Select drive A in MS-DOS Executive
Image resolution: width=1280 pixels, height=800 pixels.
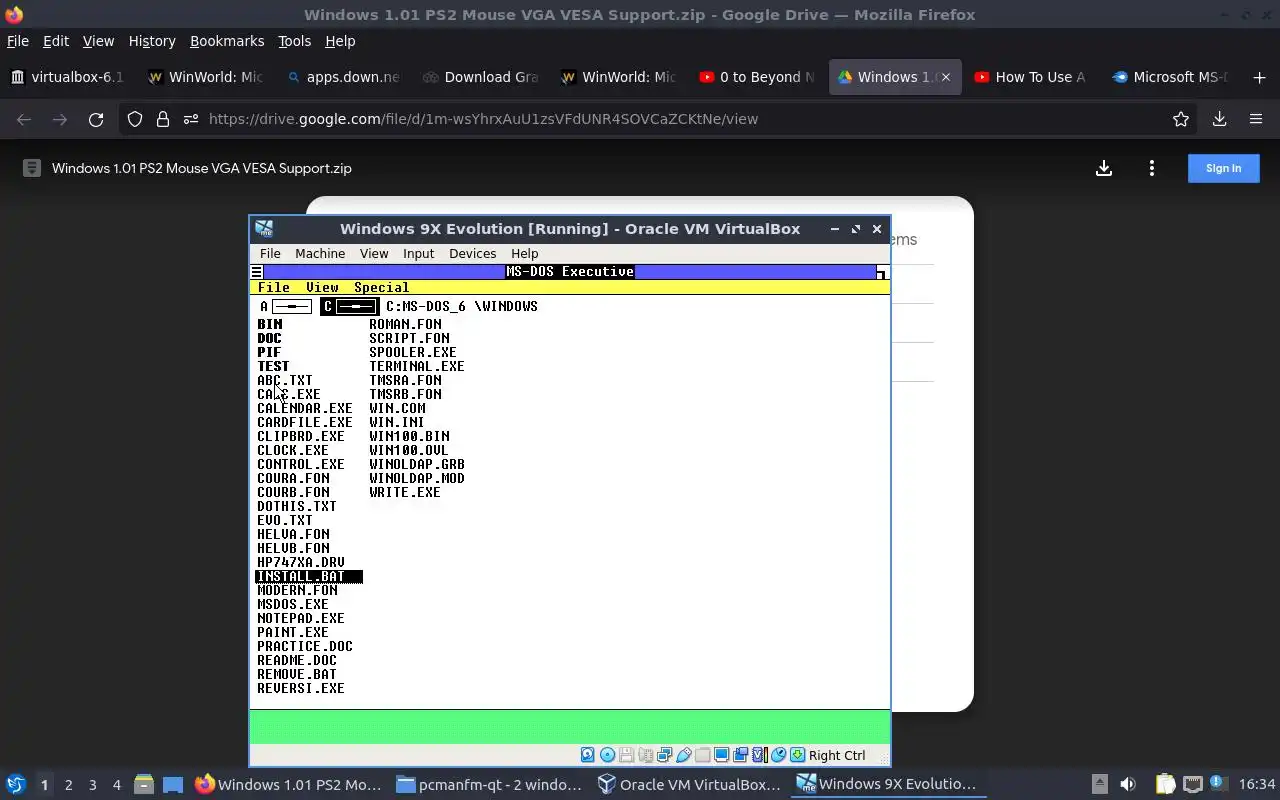(286, 306)
